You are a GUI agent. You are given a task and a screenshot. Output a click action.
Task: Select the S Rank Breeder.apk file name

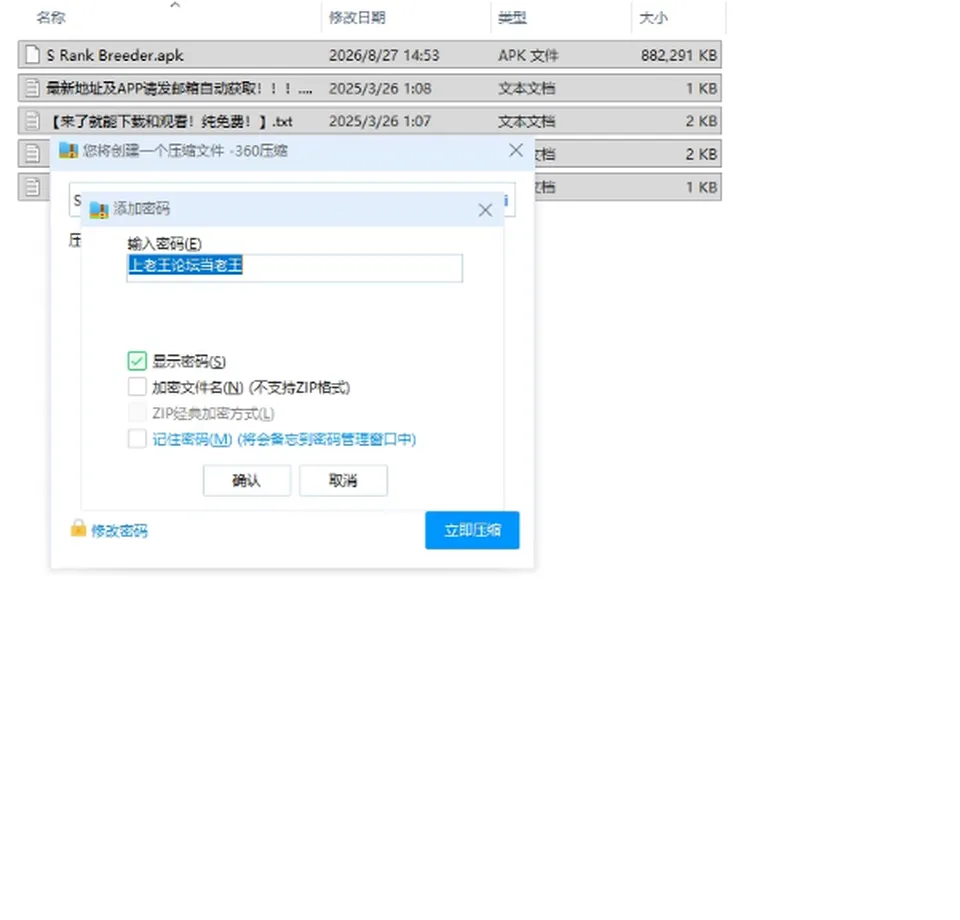(115, 55)
